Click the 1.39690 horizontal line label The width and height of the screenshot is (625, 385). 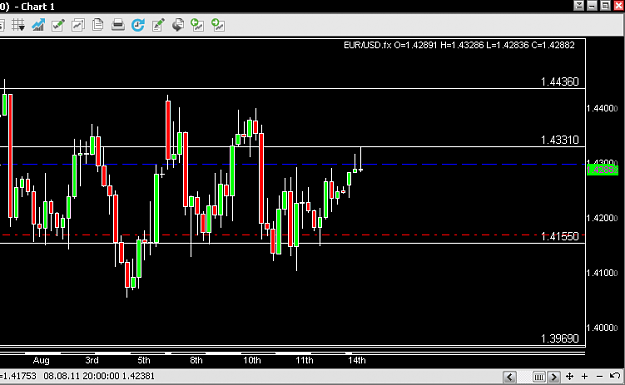[x=560, y=339]
